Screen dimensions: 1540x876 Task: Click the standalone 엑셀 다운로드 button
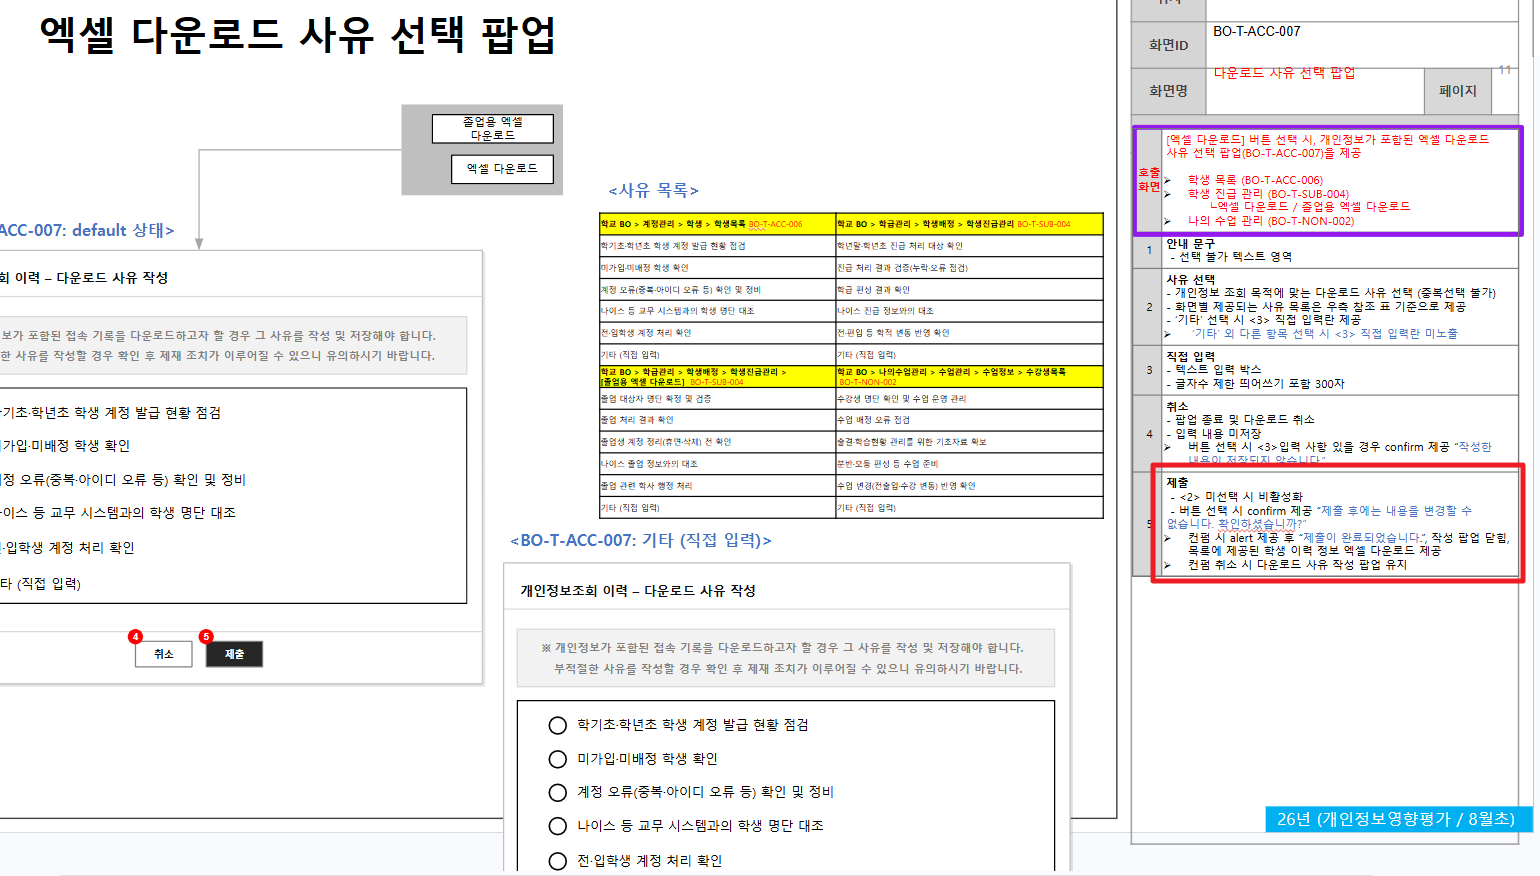[502, 169]
